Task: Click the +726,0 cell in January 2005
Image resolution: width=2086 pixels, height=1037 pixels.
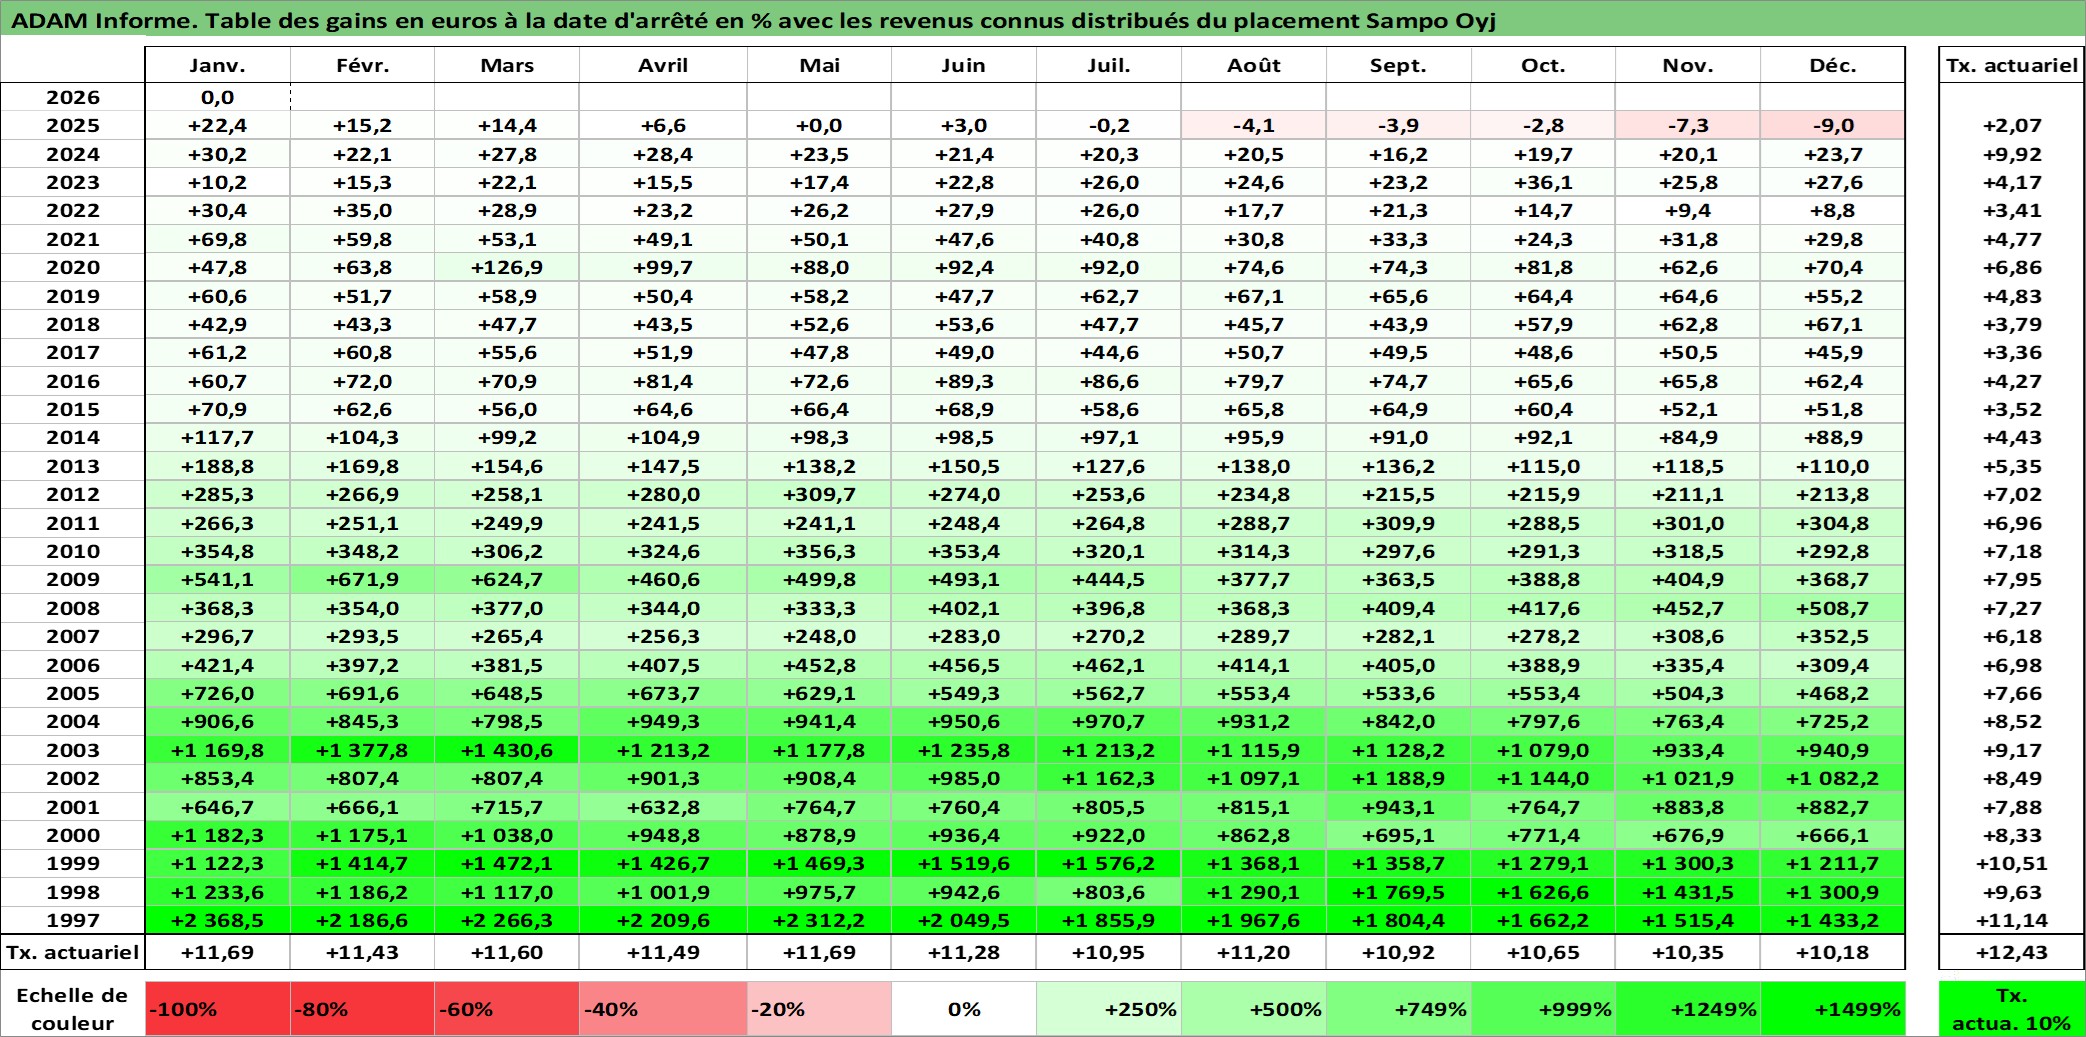Action: [x=217, y=693]
